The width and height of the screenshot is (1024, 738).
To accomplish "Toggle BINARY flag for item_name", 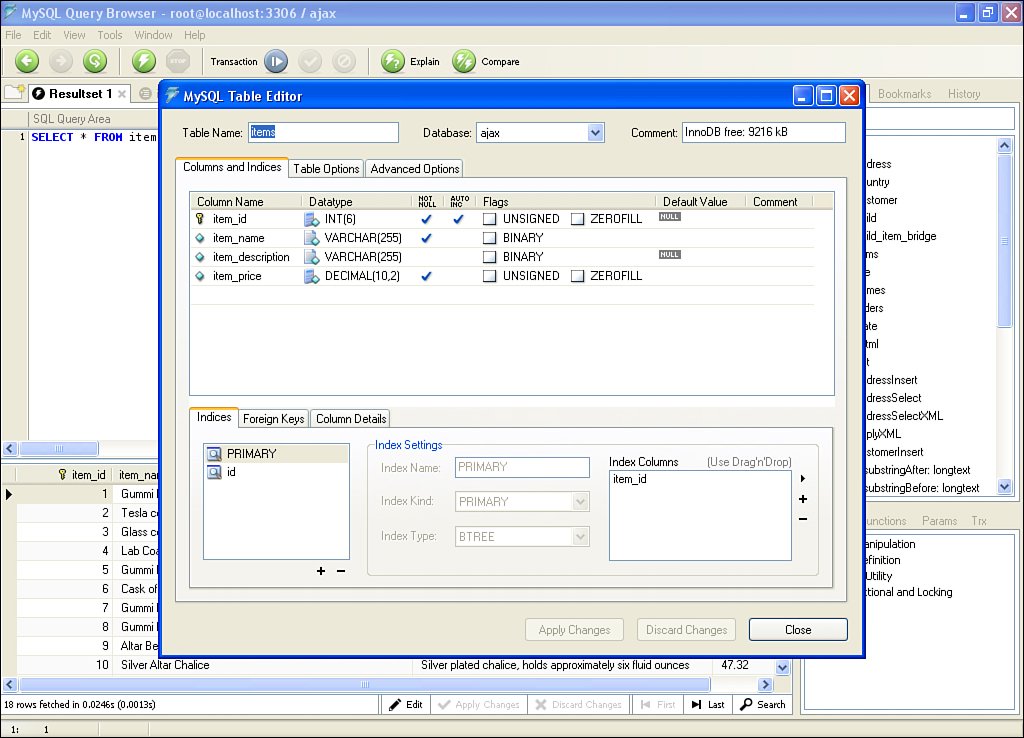I will [490, 238].
